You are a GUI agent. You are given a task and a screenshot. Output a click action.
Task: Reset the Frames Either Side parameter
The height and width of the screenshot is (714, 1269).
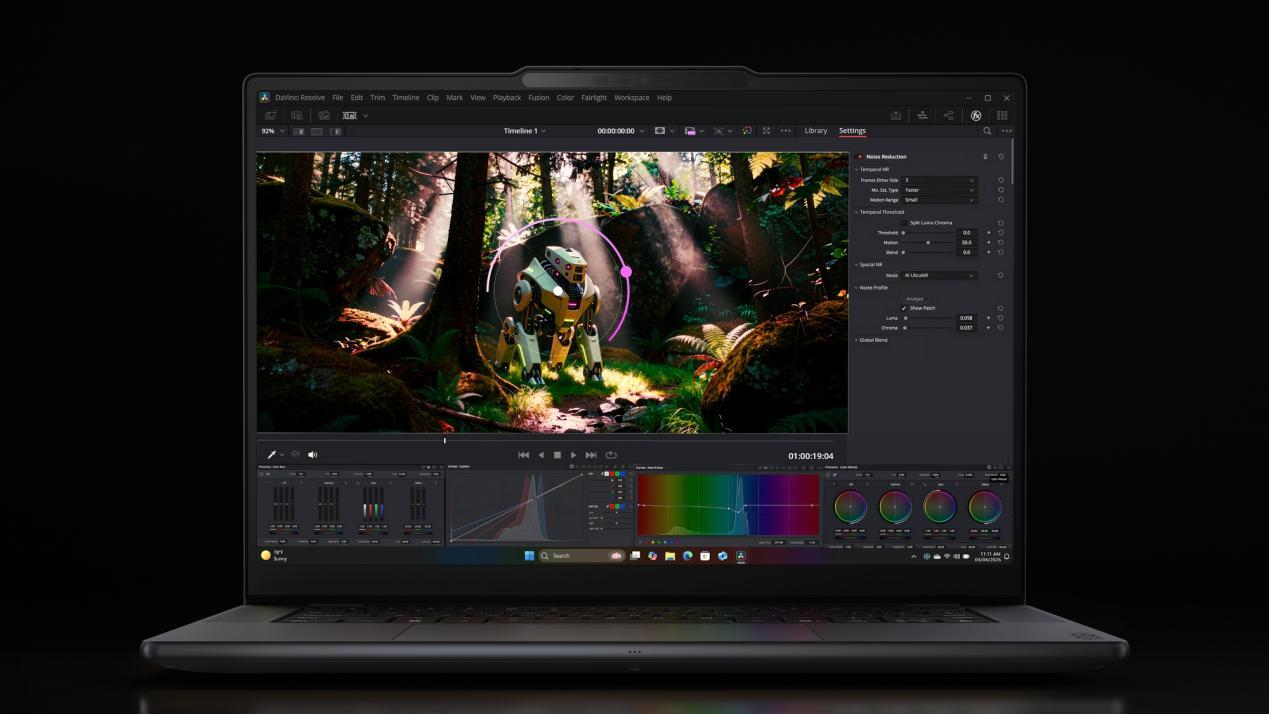pos(1001,180)
